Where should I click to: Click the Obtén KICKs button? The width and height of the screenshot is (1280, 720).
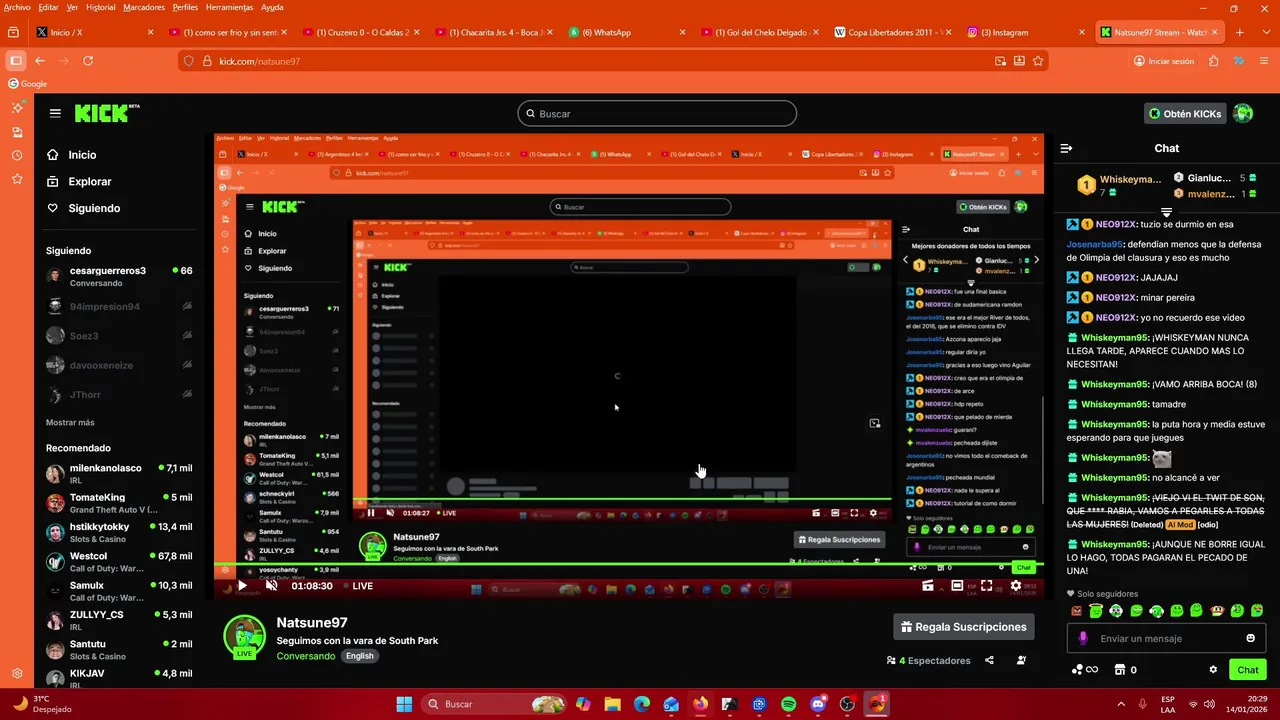coord(1185,114)
